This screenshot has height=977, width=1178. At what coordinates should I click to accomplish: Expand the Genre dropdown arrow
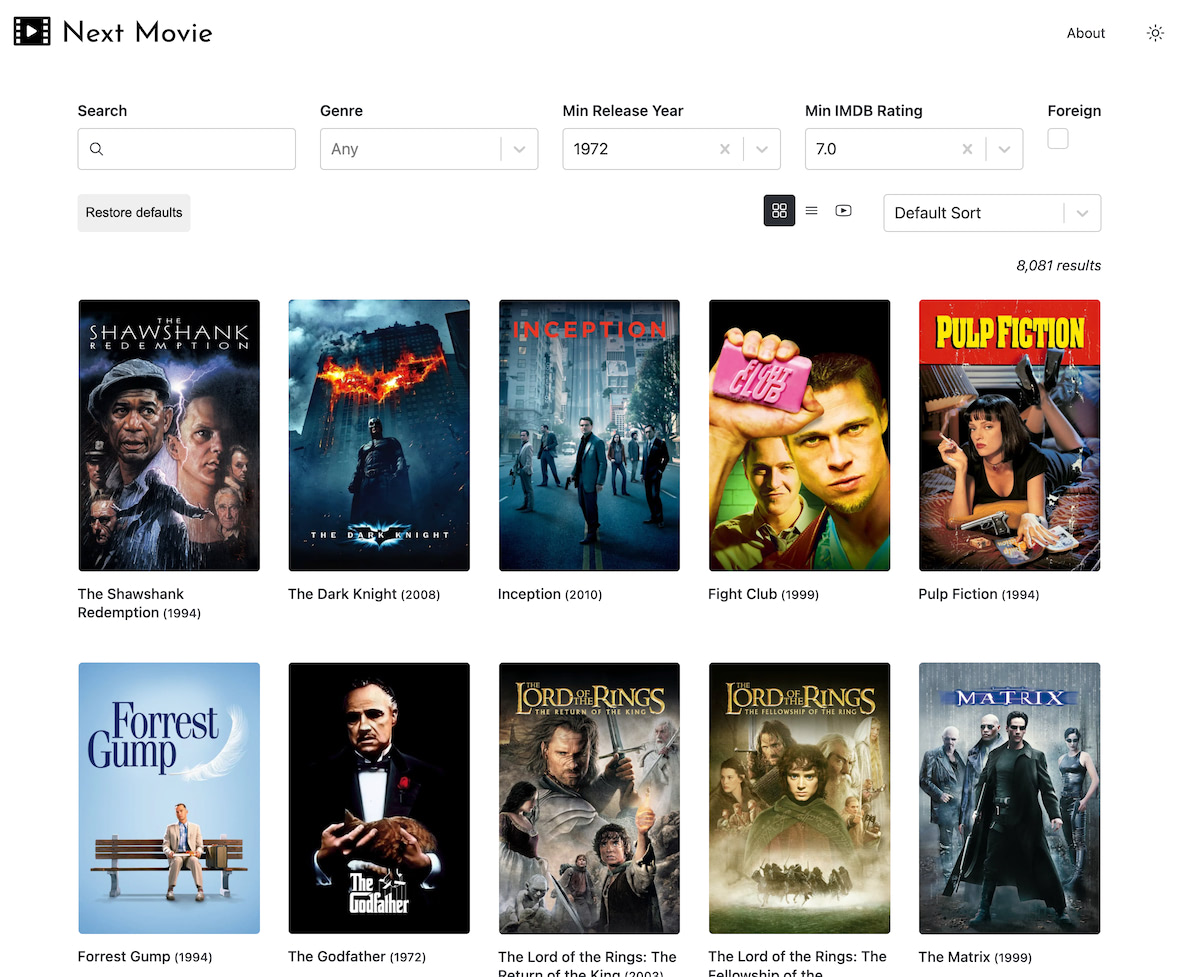pyautogui.click(x=519, y=149)
